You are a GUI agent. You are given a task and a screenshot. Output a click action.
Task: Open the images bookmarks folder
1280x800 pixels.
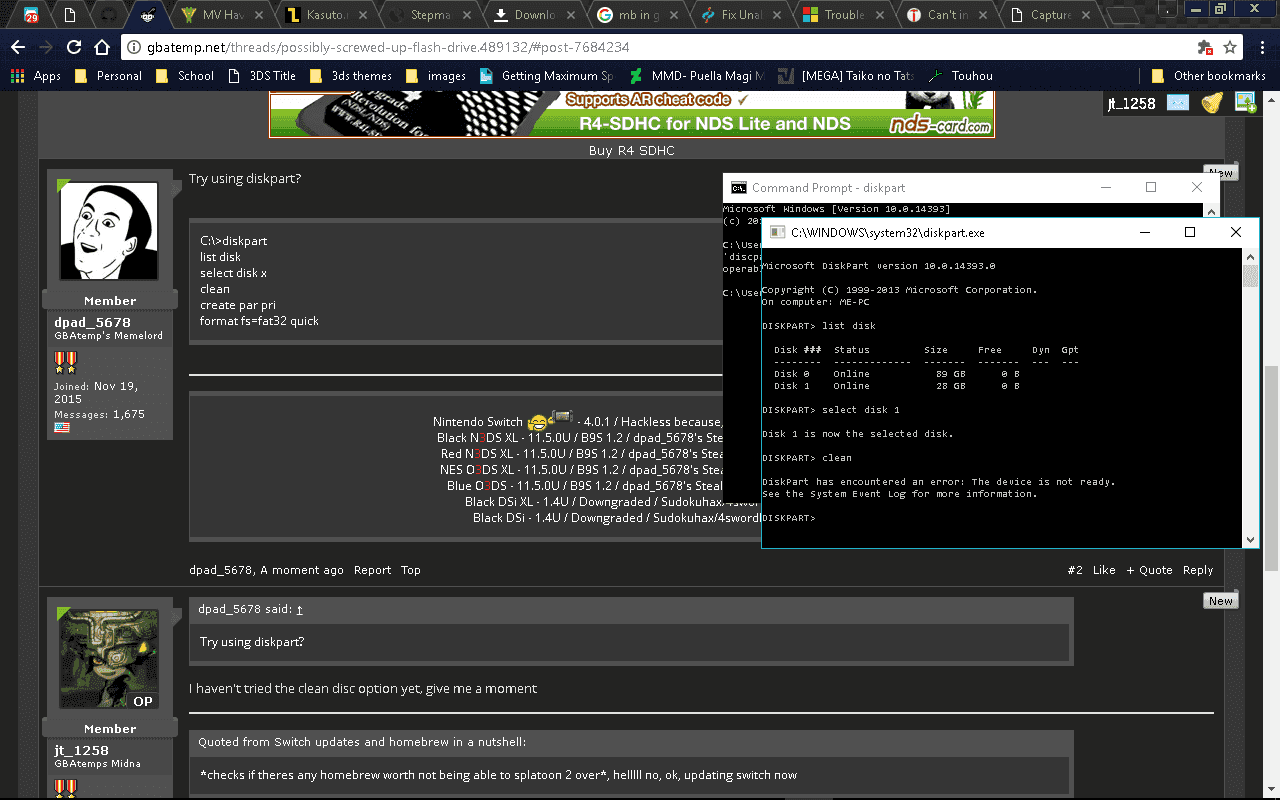[x=436, y=76]
